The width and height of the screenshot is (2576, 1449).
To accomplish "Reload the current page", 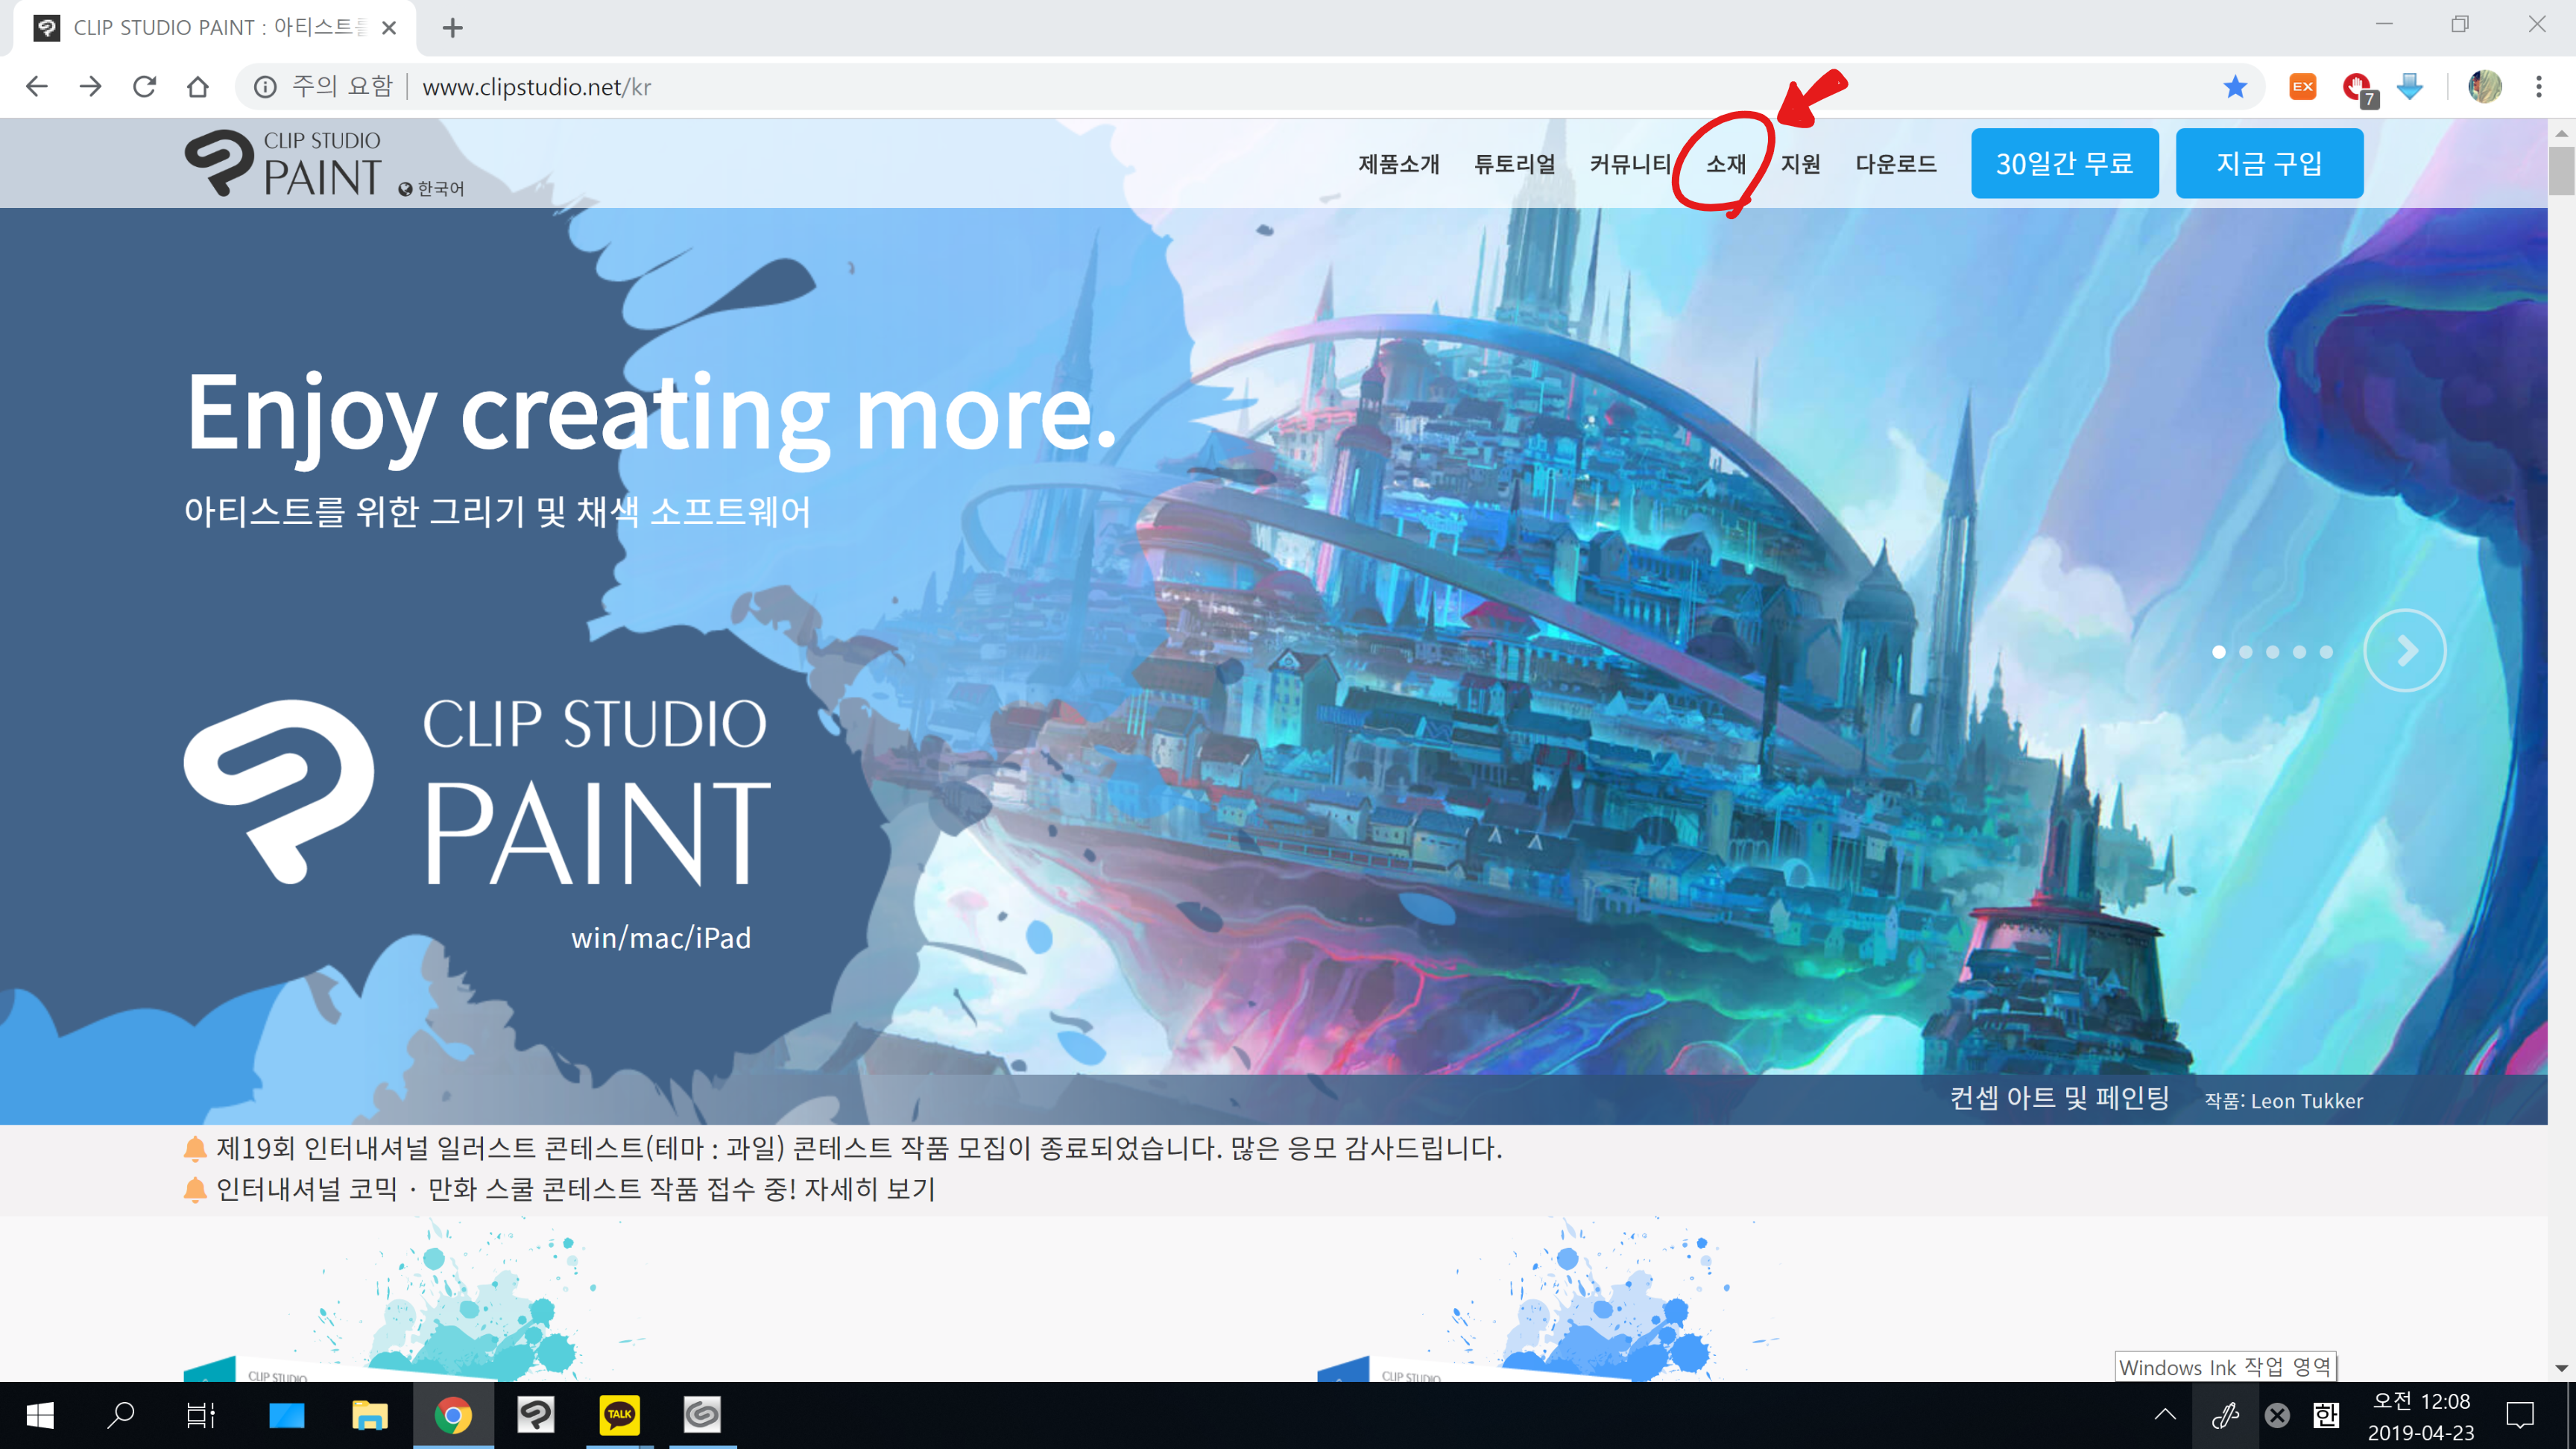I will [x=144, y=87].
